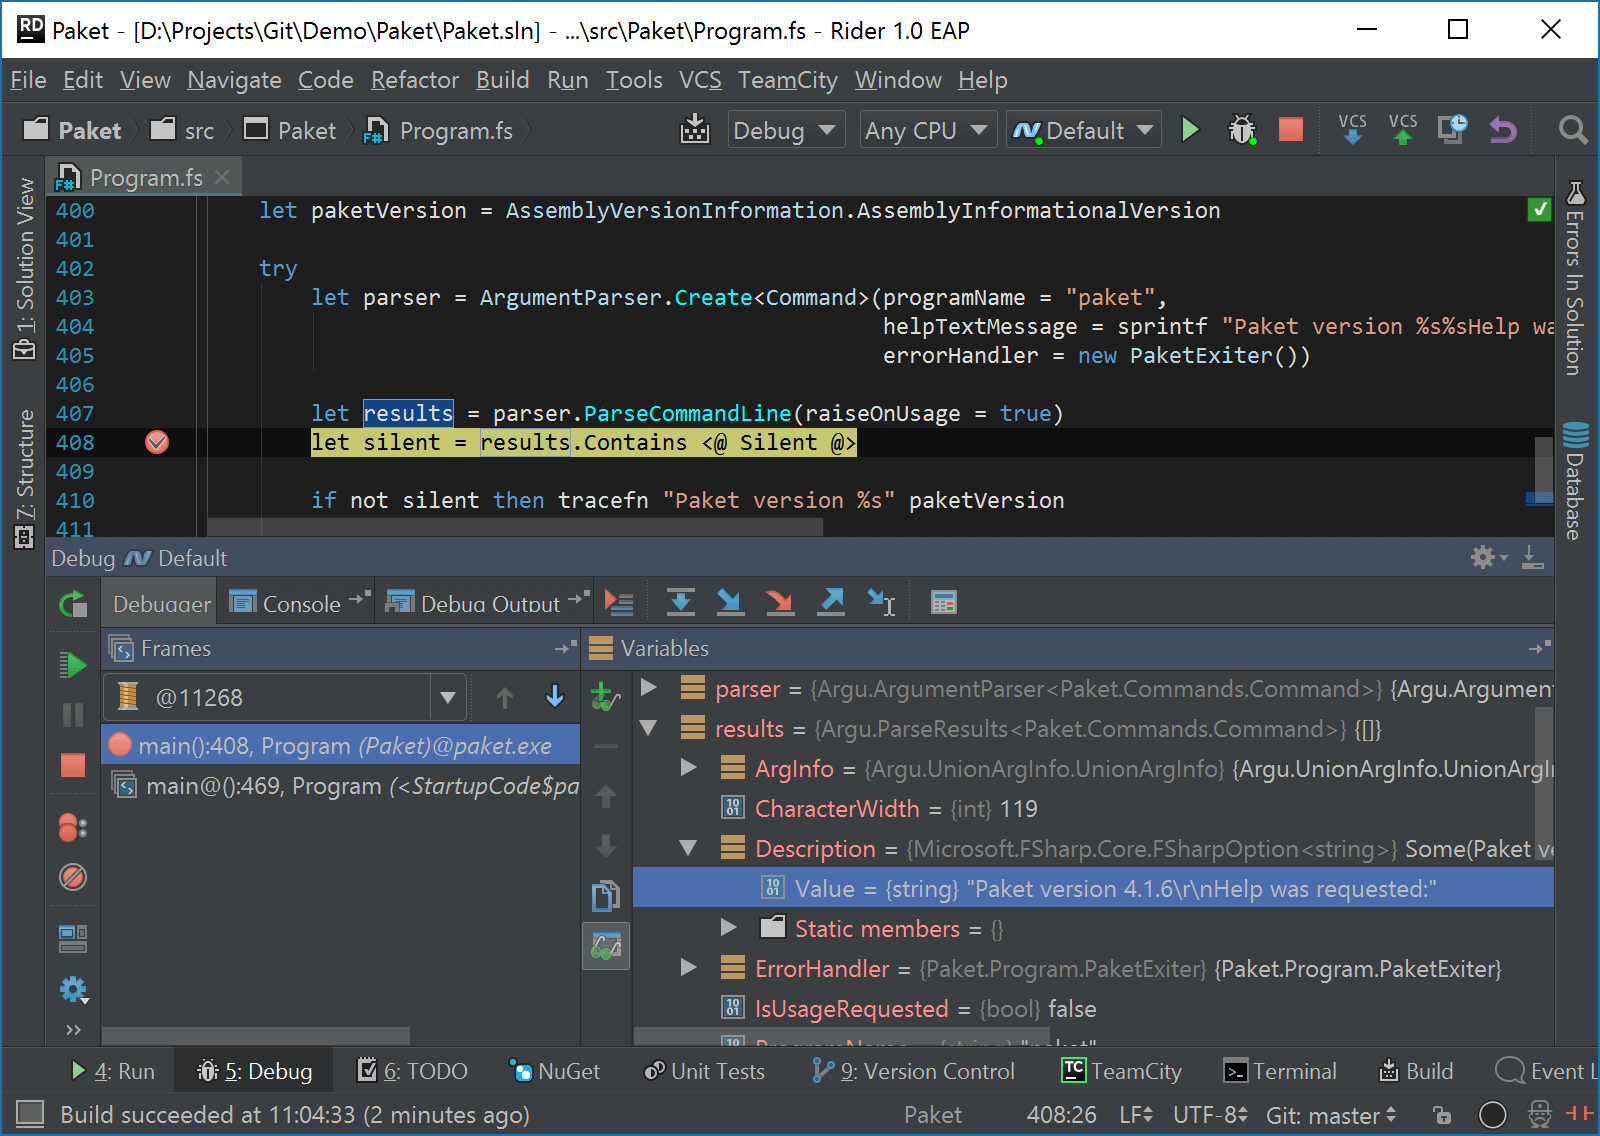Commit changes with the green VCS arrow
Screen dimensions: 1600x1136
(1403, 130)
